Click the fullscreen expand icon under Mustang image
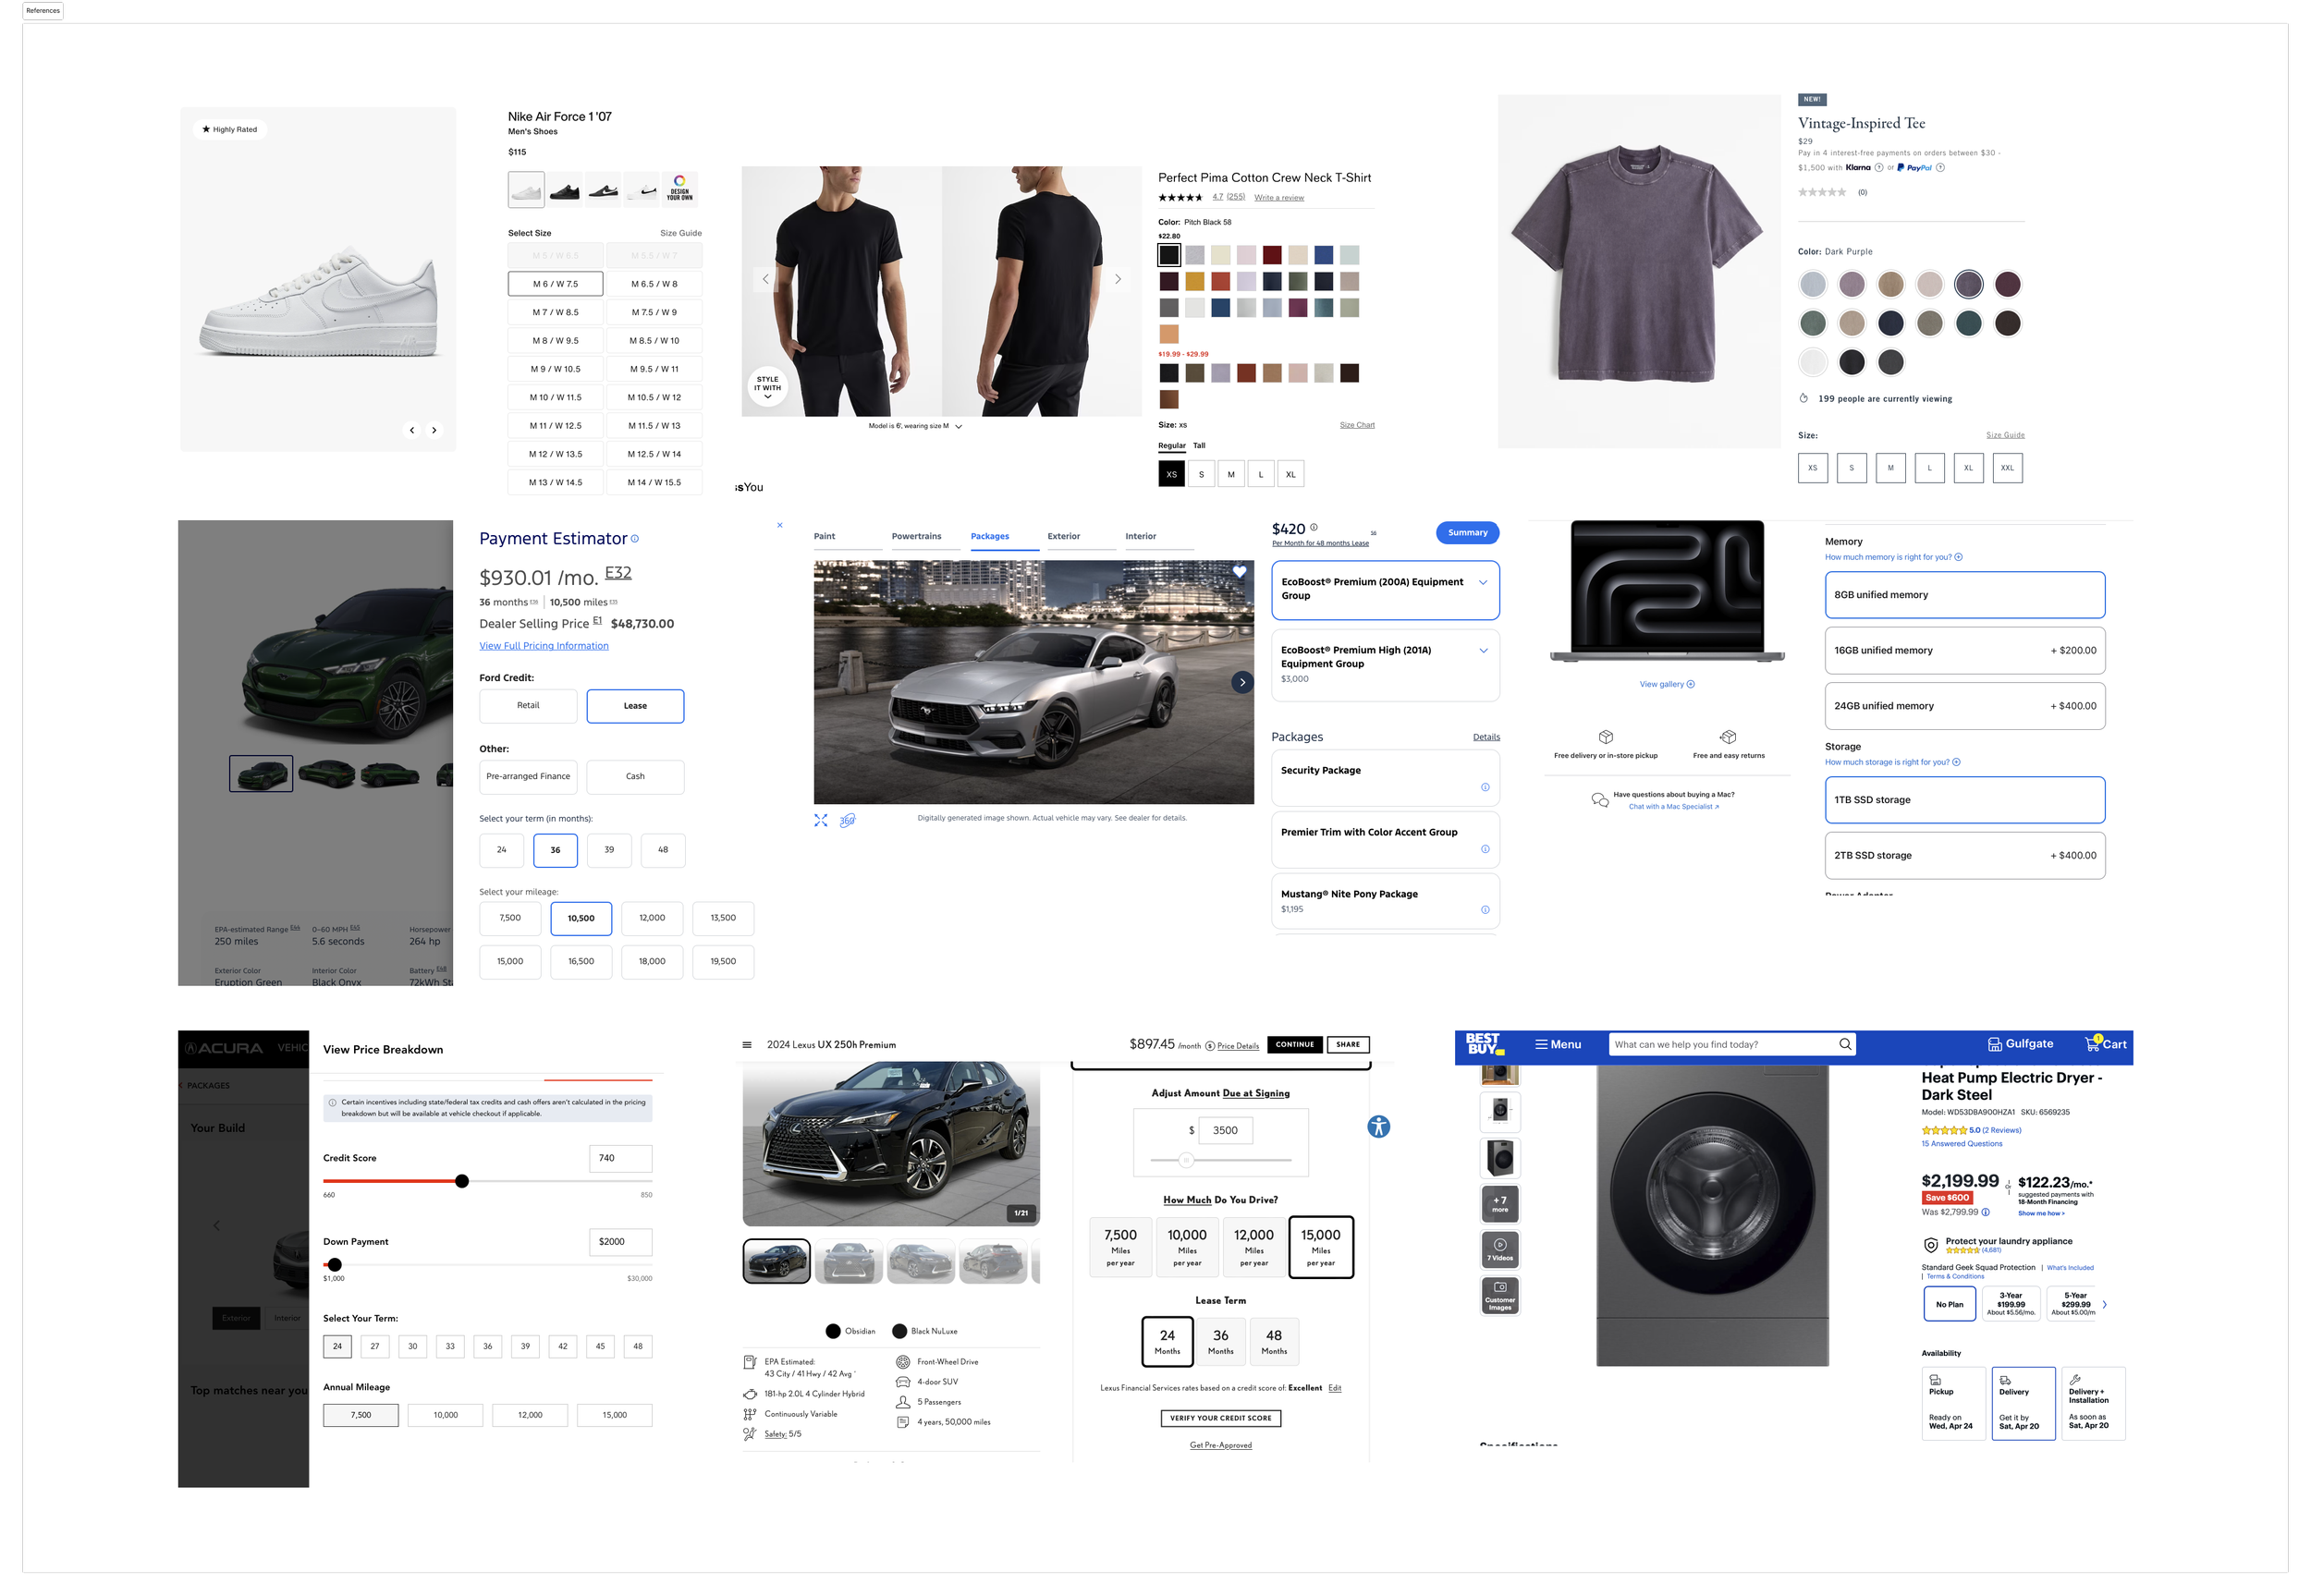This screenshot has width=2311, height=1596. (821, 820)
